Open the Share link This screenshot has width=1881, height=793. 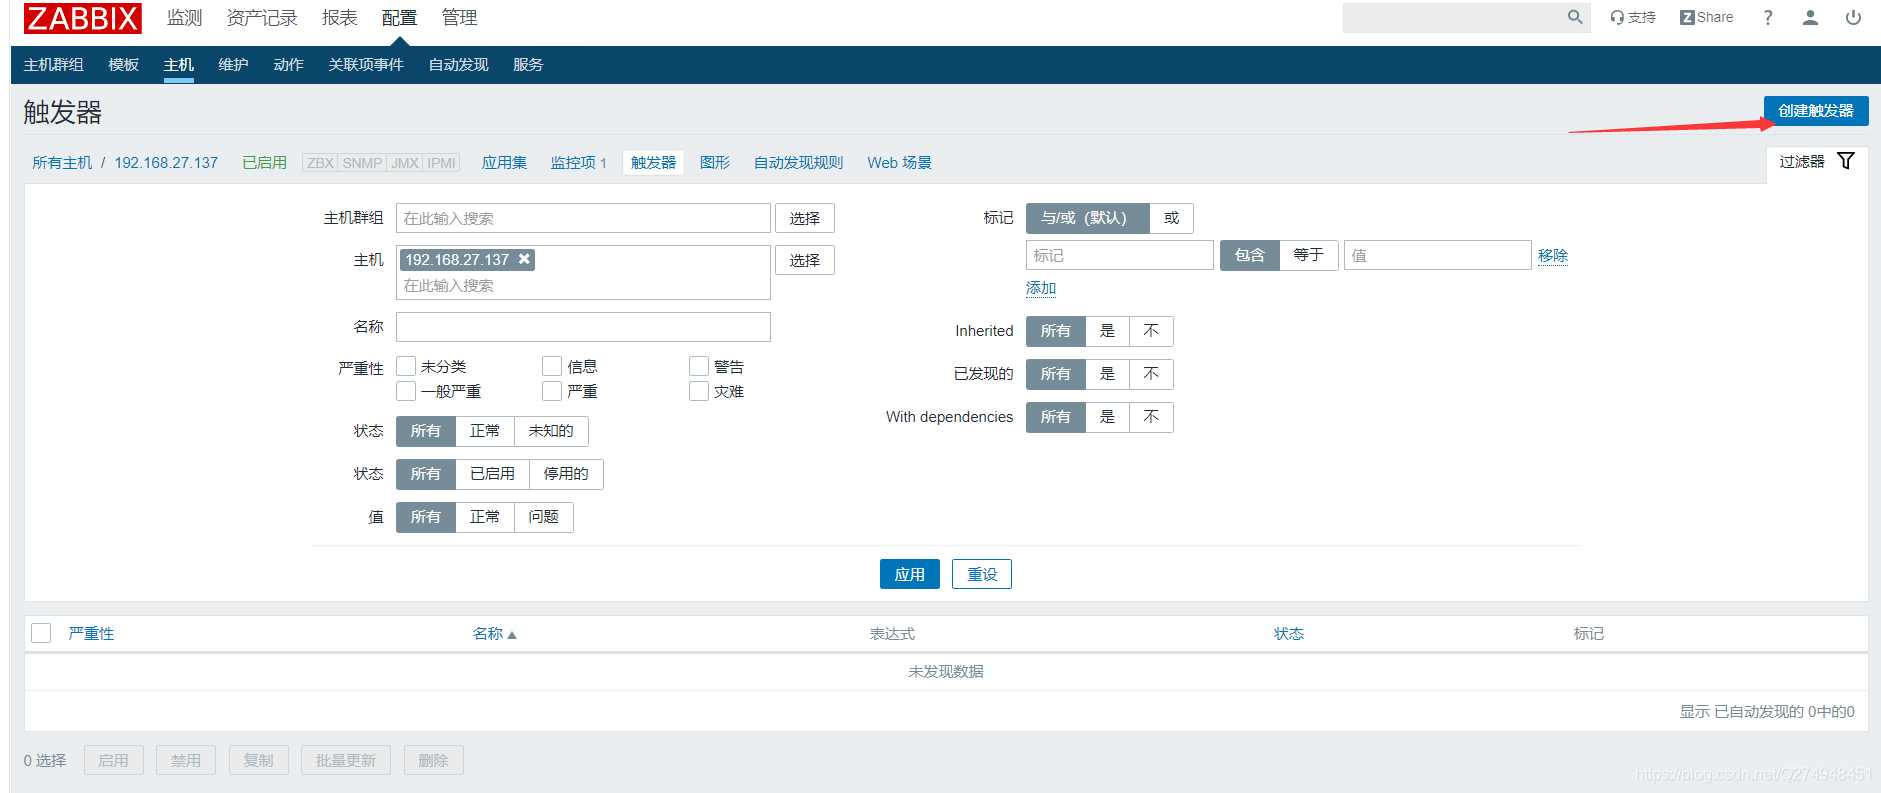1707,17
